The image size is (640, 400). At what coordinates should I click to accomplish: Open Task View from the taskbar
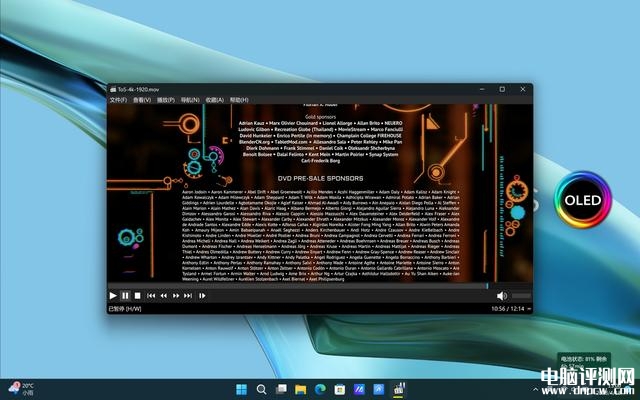point(281,389)
